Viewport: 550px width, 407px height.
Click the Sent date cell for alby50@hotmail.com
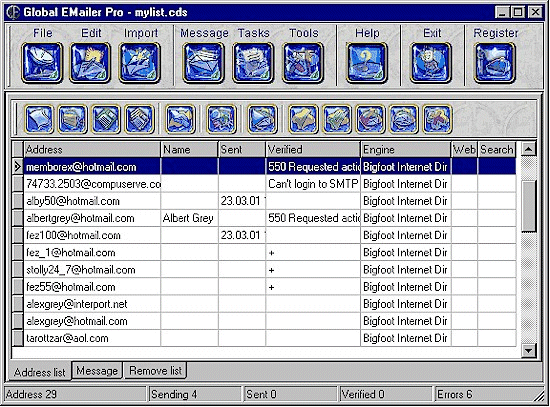(x=242, y=201)
